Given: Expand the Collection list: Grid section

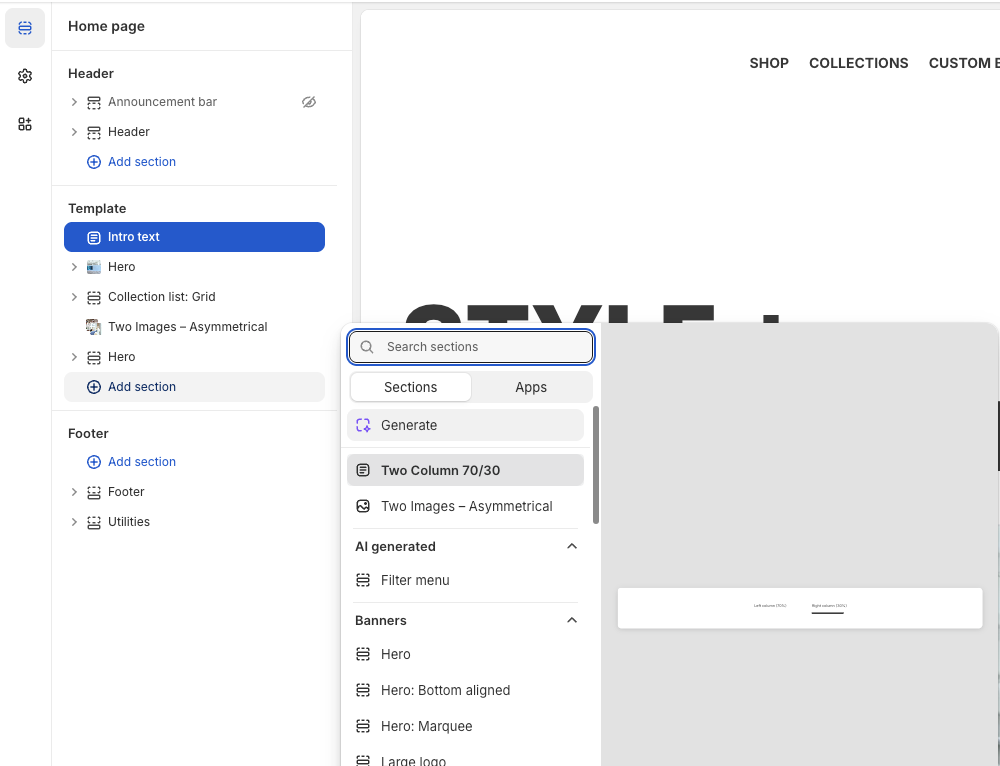Looking at the screenshot, I should [x=74, y=297].
